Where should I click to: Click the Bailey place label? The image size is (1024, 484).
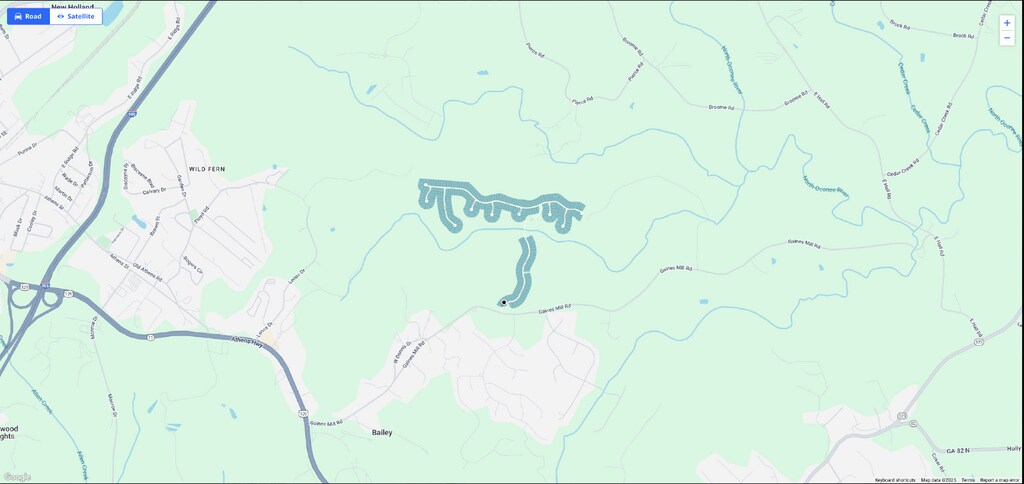click(382, 432)
